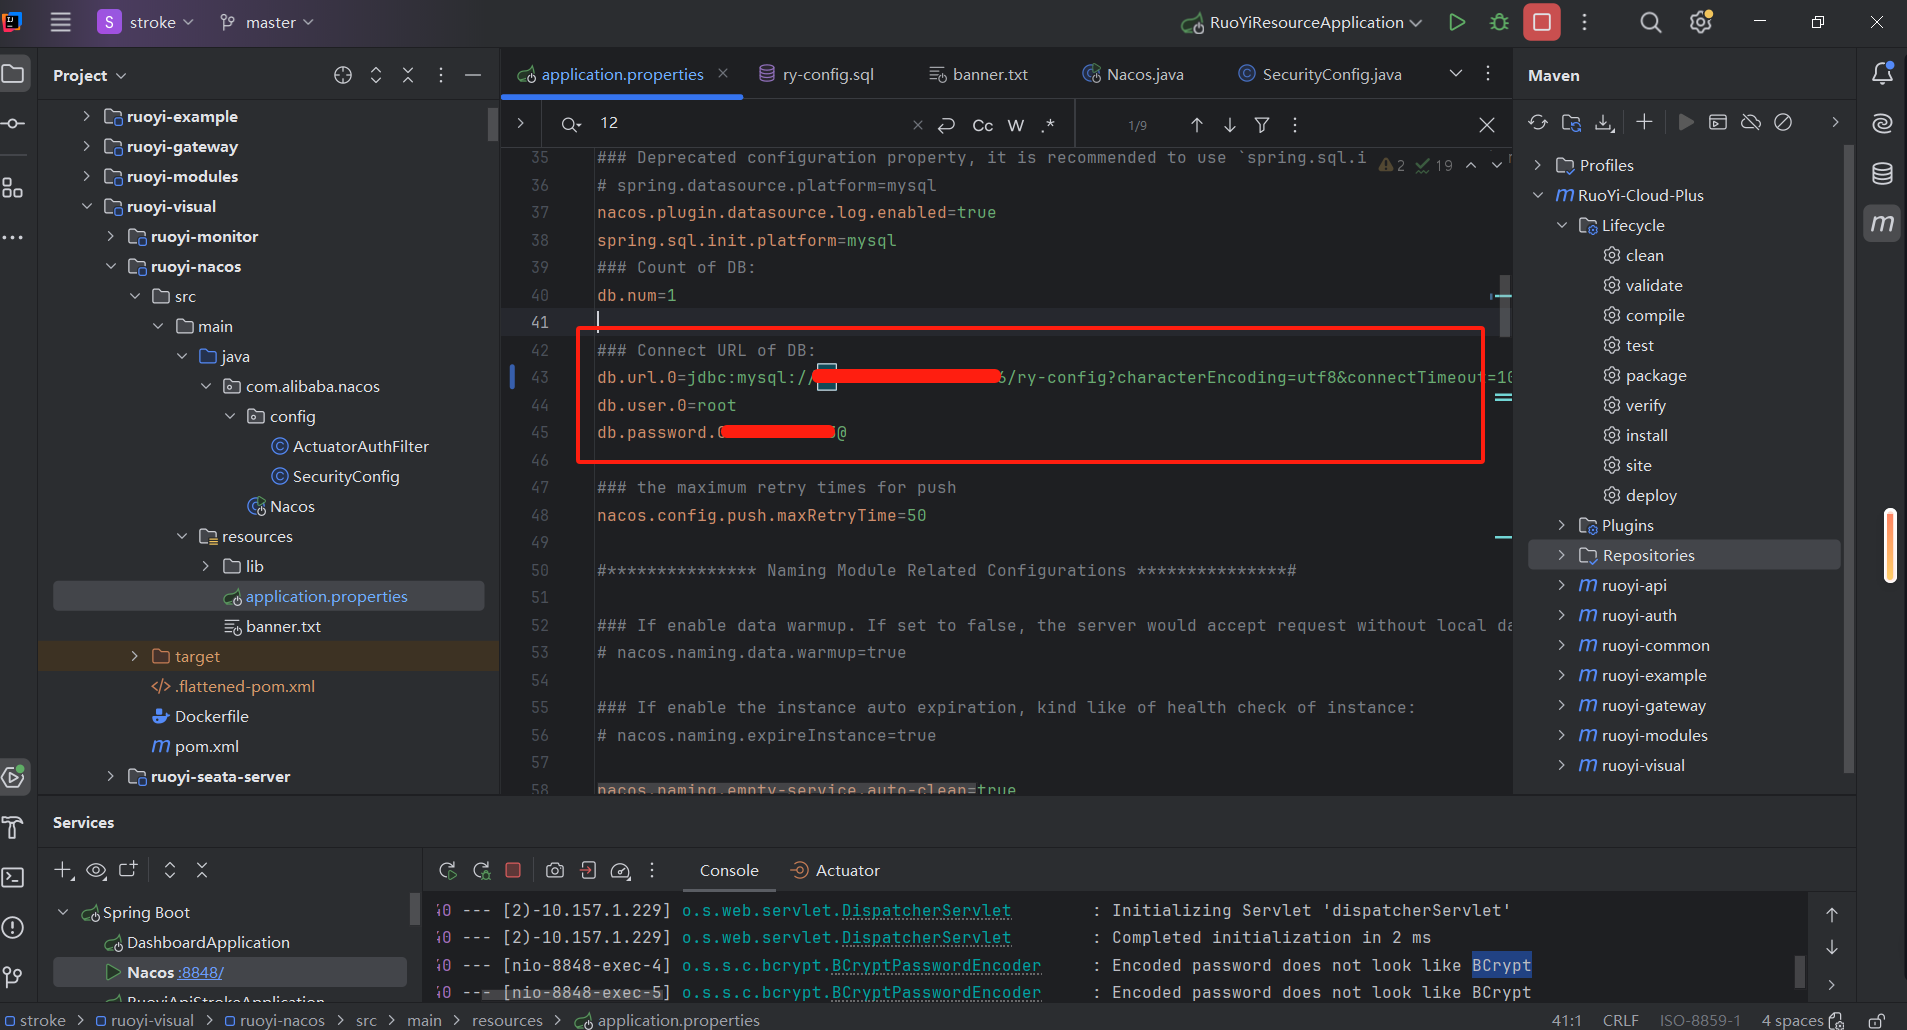Expand the Maven Profiles node

(1538, 165)
